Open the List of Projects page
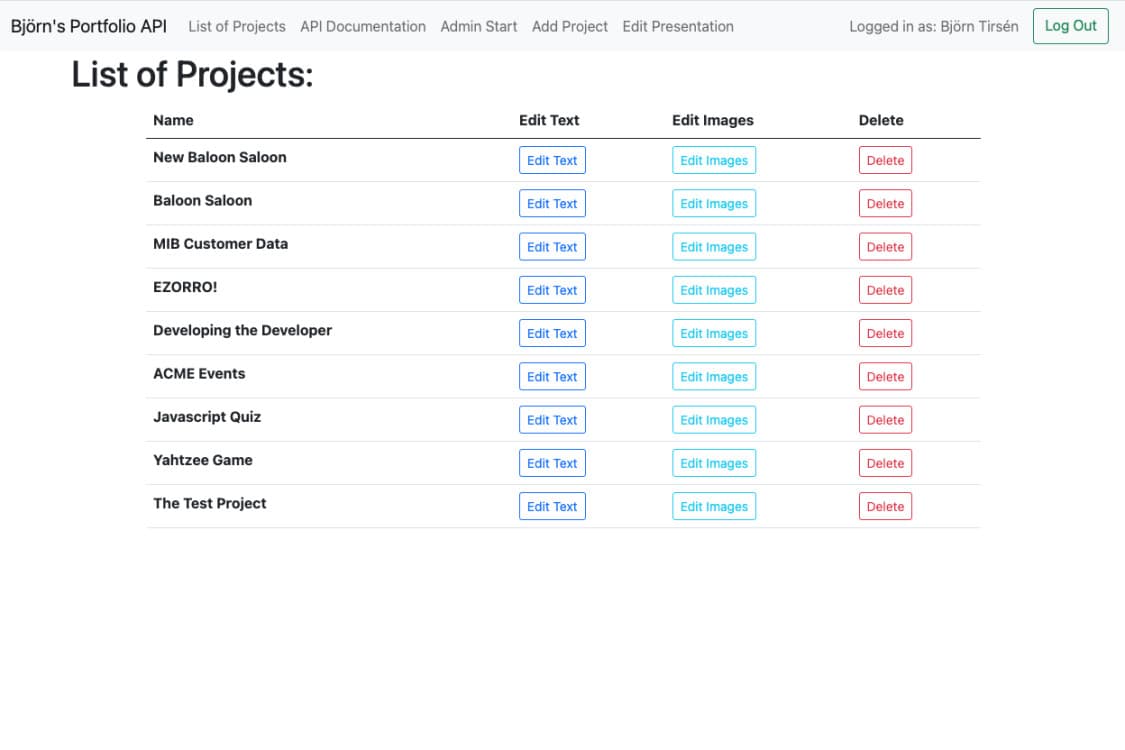The width and height of the screenshot is (1125, 750). tap(236, 26)
